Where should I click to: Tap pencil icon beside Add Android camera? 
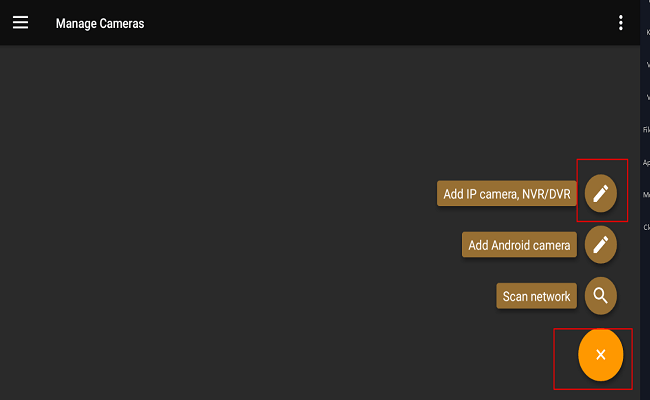point(600,244)
